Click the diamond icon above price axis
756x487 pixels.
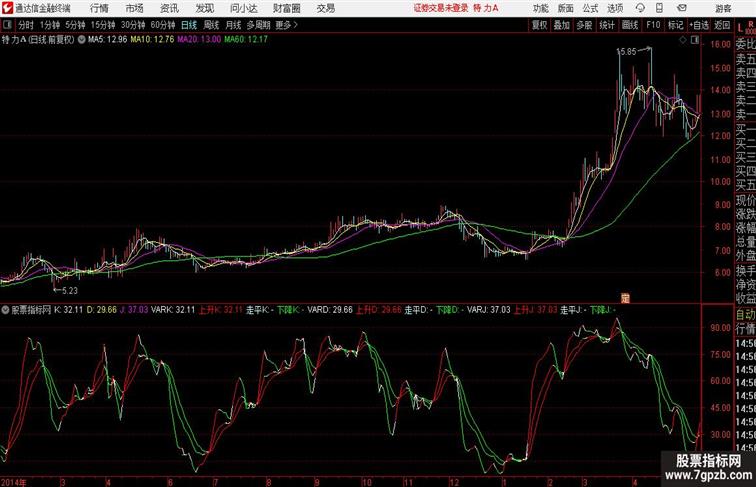tap(683, 41)
